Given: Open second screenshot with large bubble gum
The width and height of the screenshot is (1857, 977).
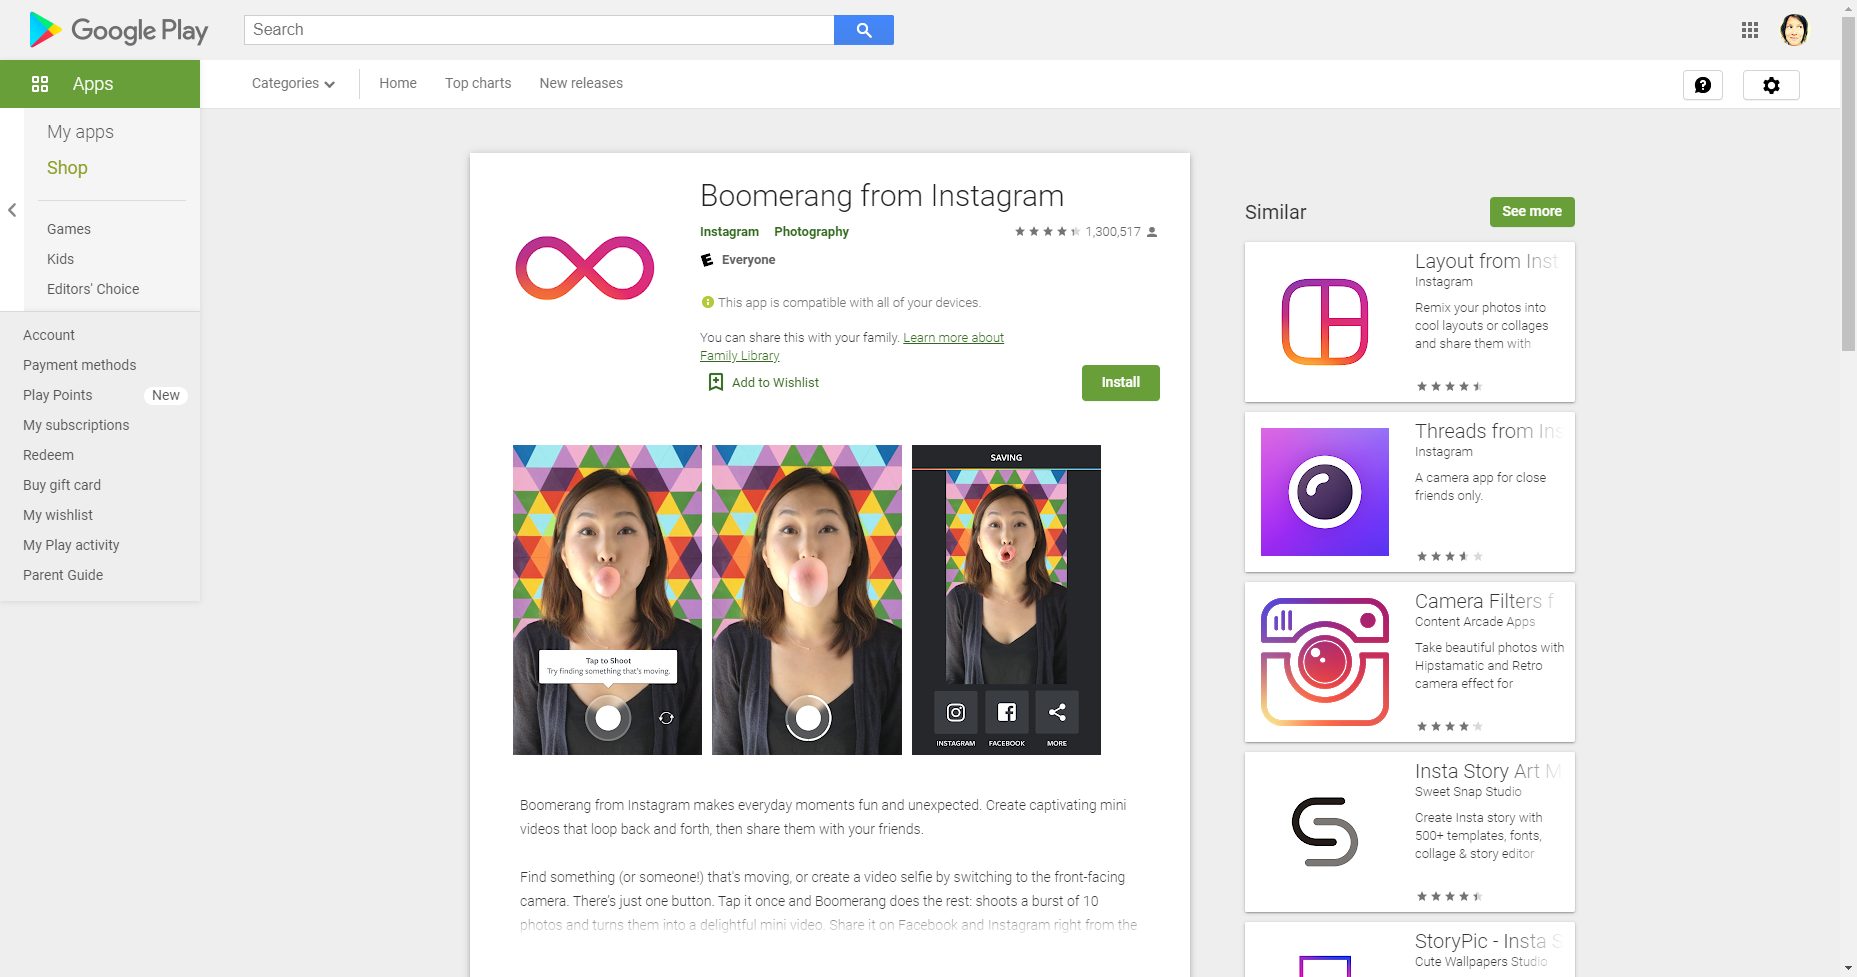Looking at the screenshot, I should click(807, 600).
